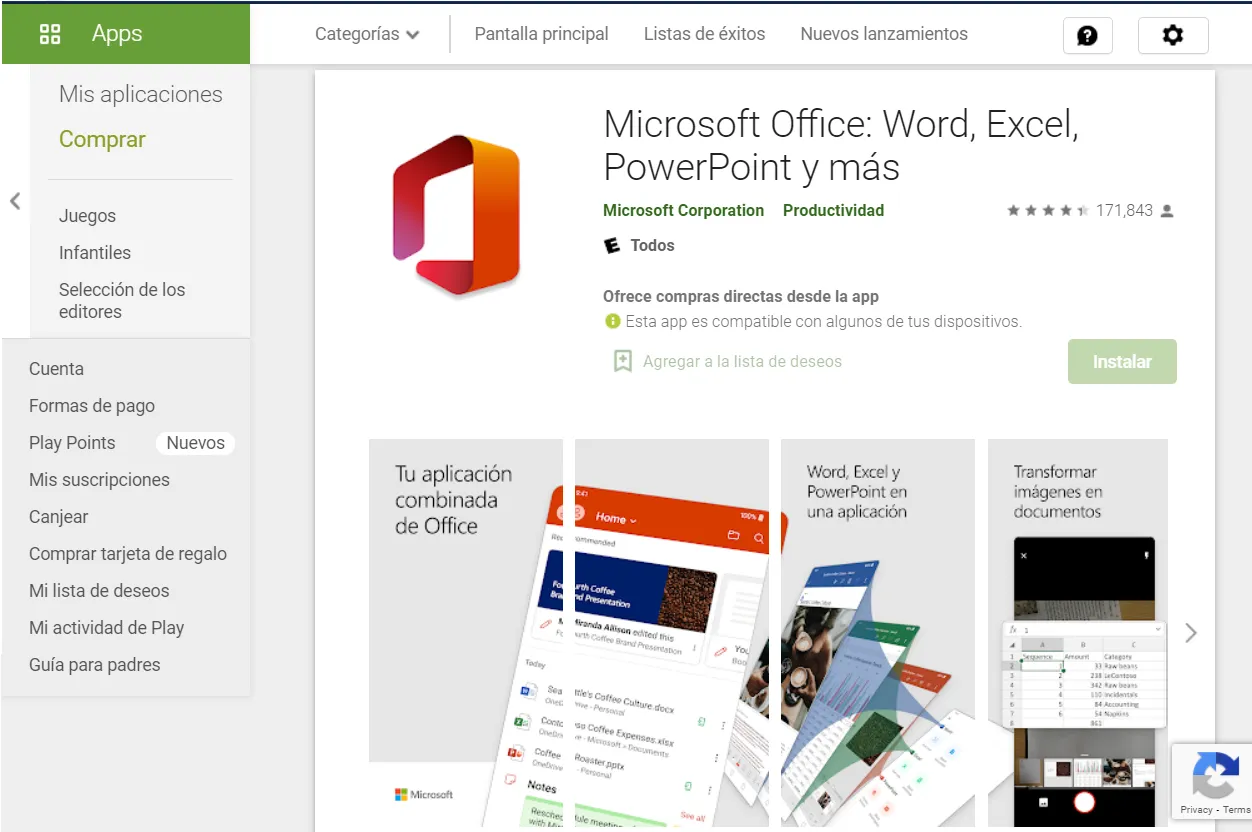Open Mi lista de deseos link
This screenshot has width=1252, height=832.
(99, 591)
